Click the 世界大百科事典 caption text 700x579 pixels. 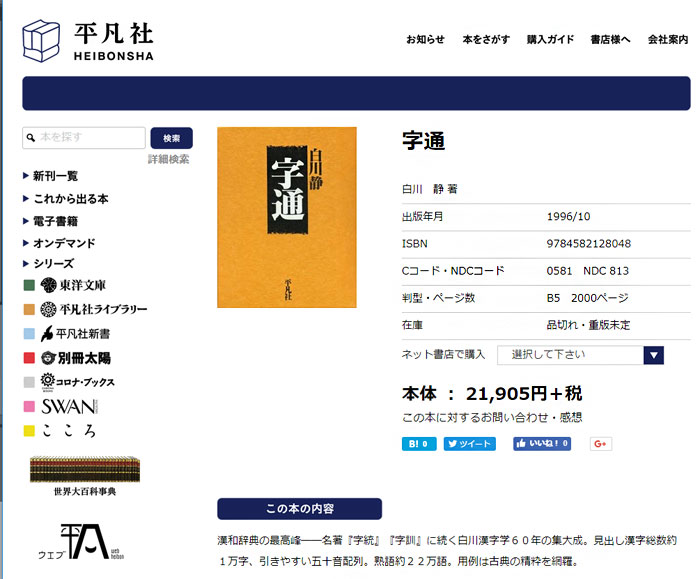[x=85, y=492]
